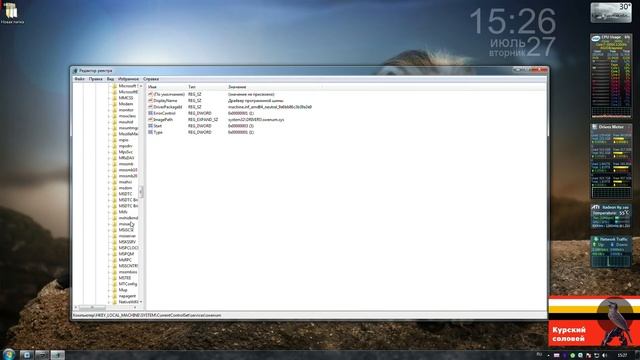Select the mountmgr key in tree
640x360 pixels.
[x=128, y=128]
